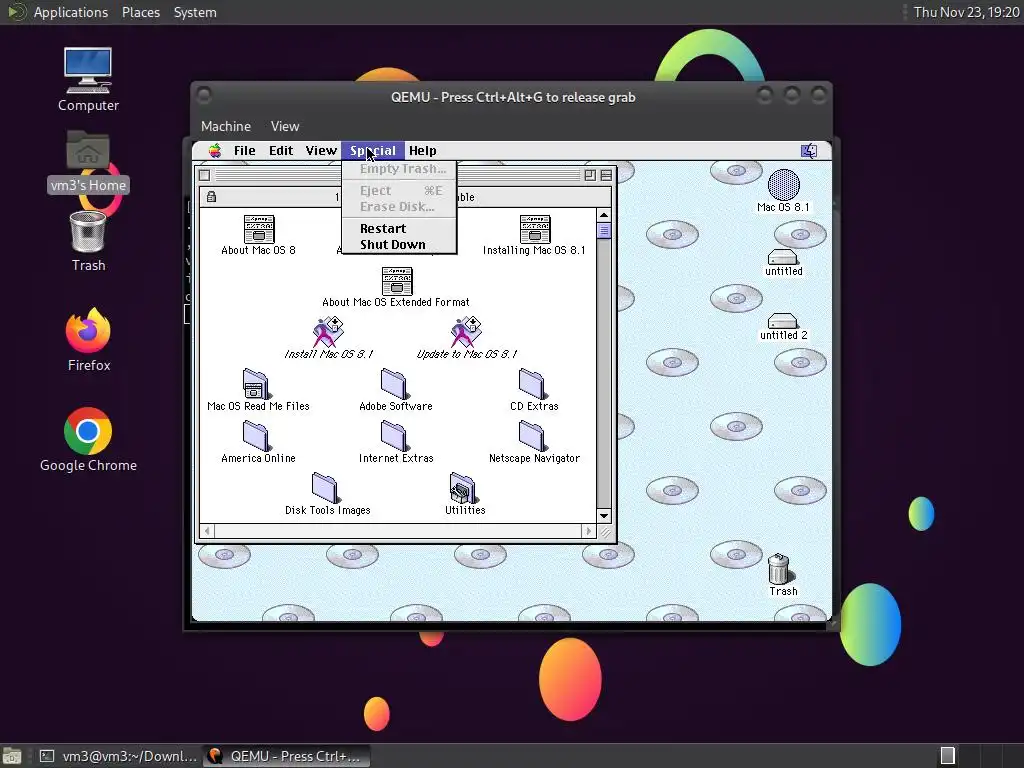1024x768 pixels.
Task: Select the untitled 2 disk icon
Action: click(x=782, y=321)
